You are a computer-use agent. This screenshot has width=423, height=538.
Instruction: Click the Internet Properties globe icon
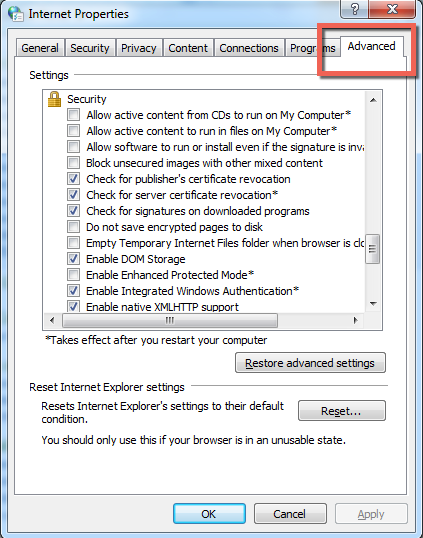coord(16,14)
